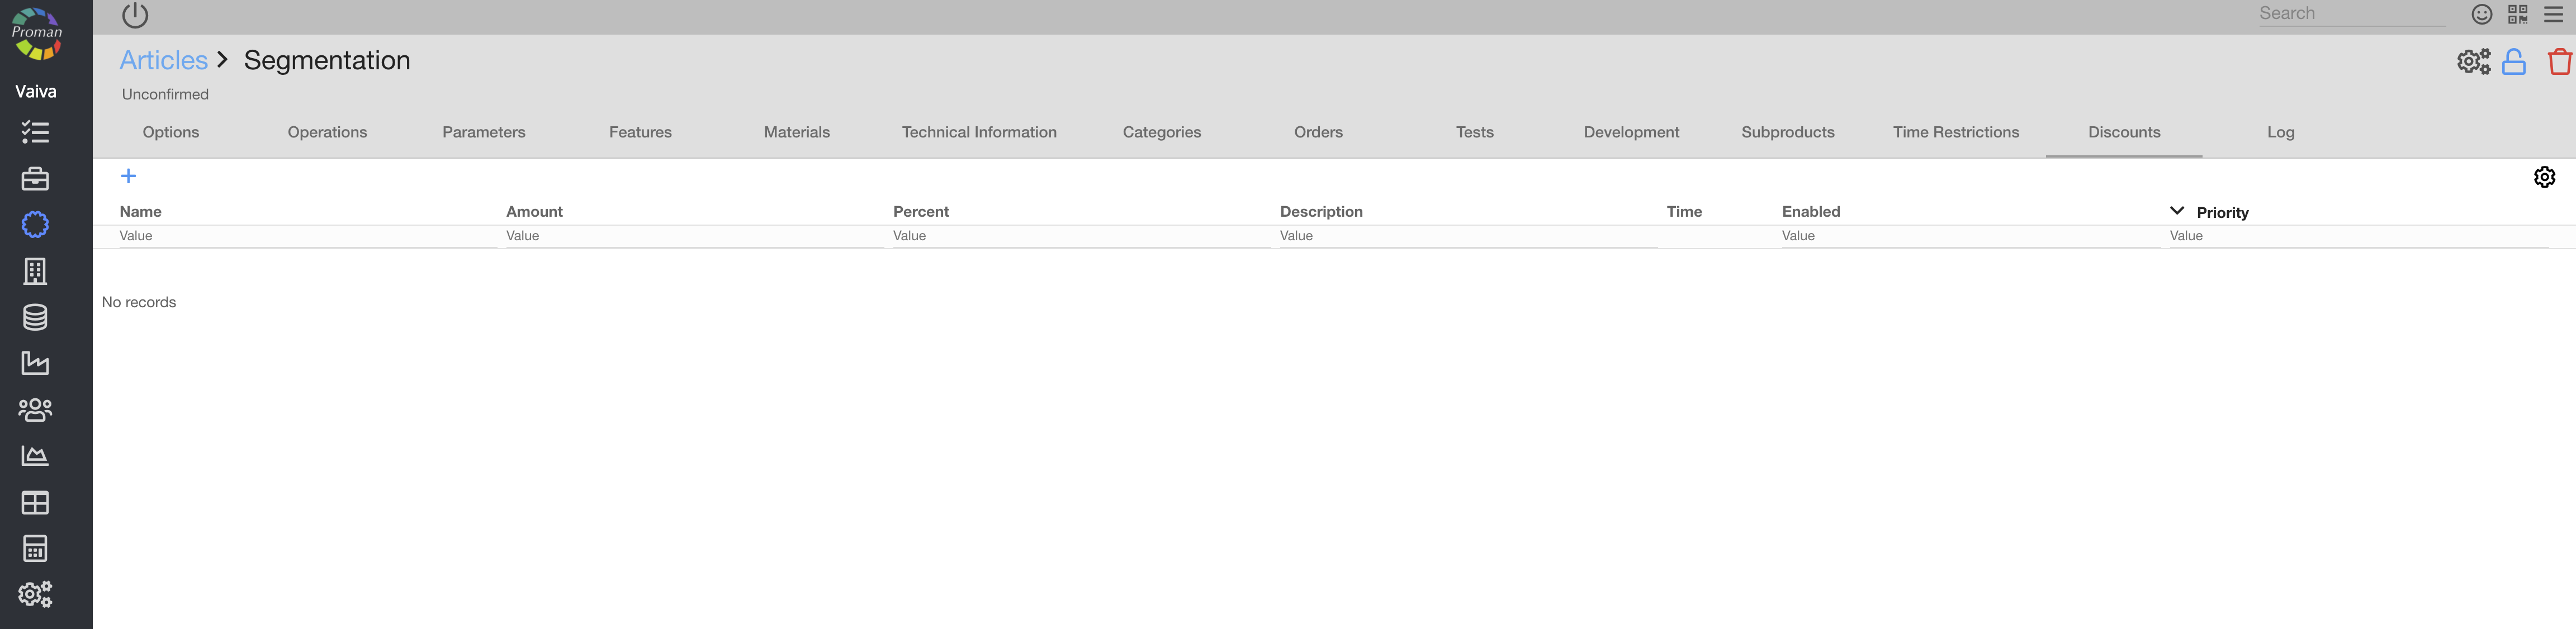Open the sidebar database icon
The height and width of the screenshot is (629, 2576).
35,317
